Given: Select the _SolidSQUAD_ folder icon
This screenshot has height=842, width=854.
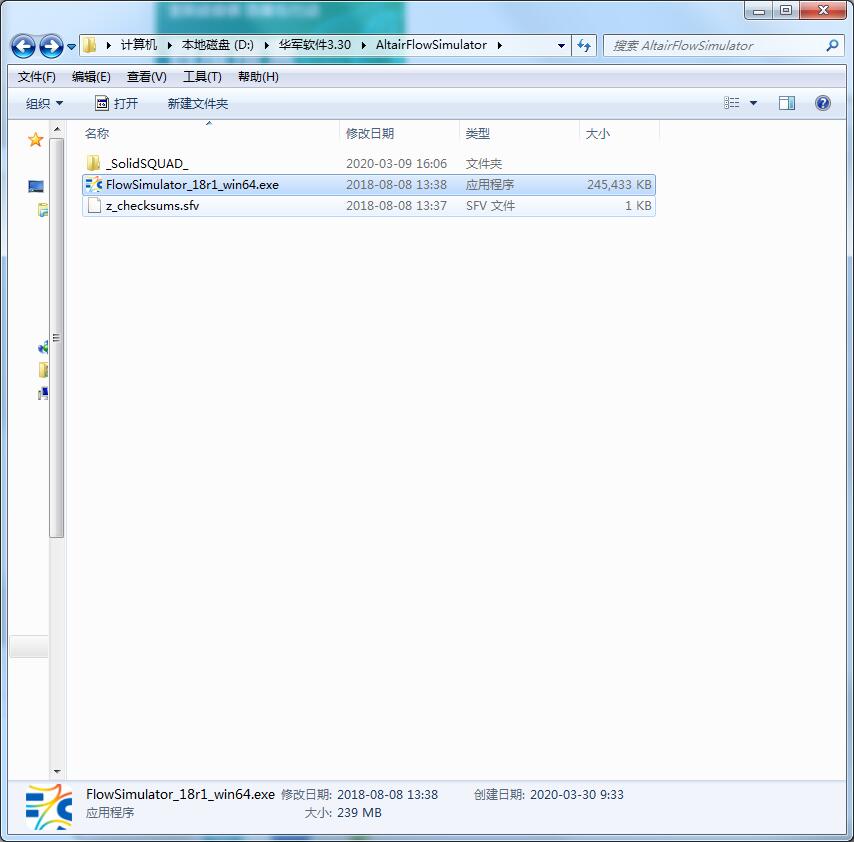Looking at the screenshot, I should pos(93,163).
